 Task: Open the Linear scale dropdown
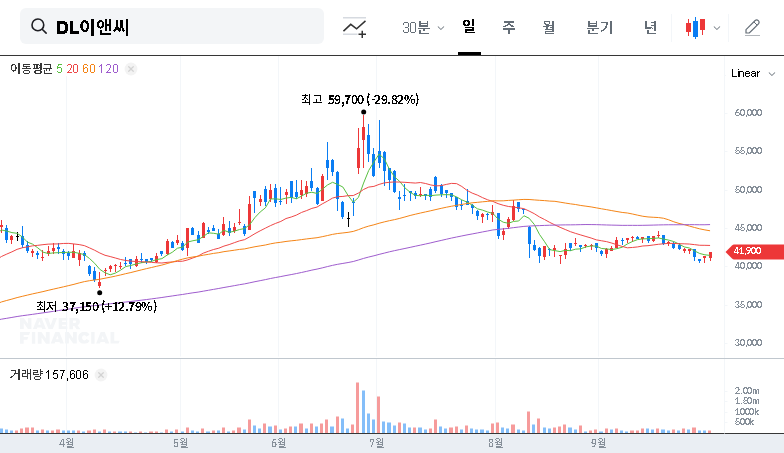[x=753, y=74]
